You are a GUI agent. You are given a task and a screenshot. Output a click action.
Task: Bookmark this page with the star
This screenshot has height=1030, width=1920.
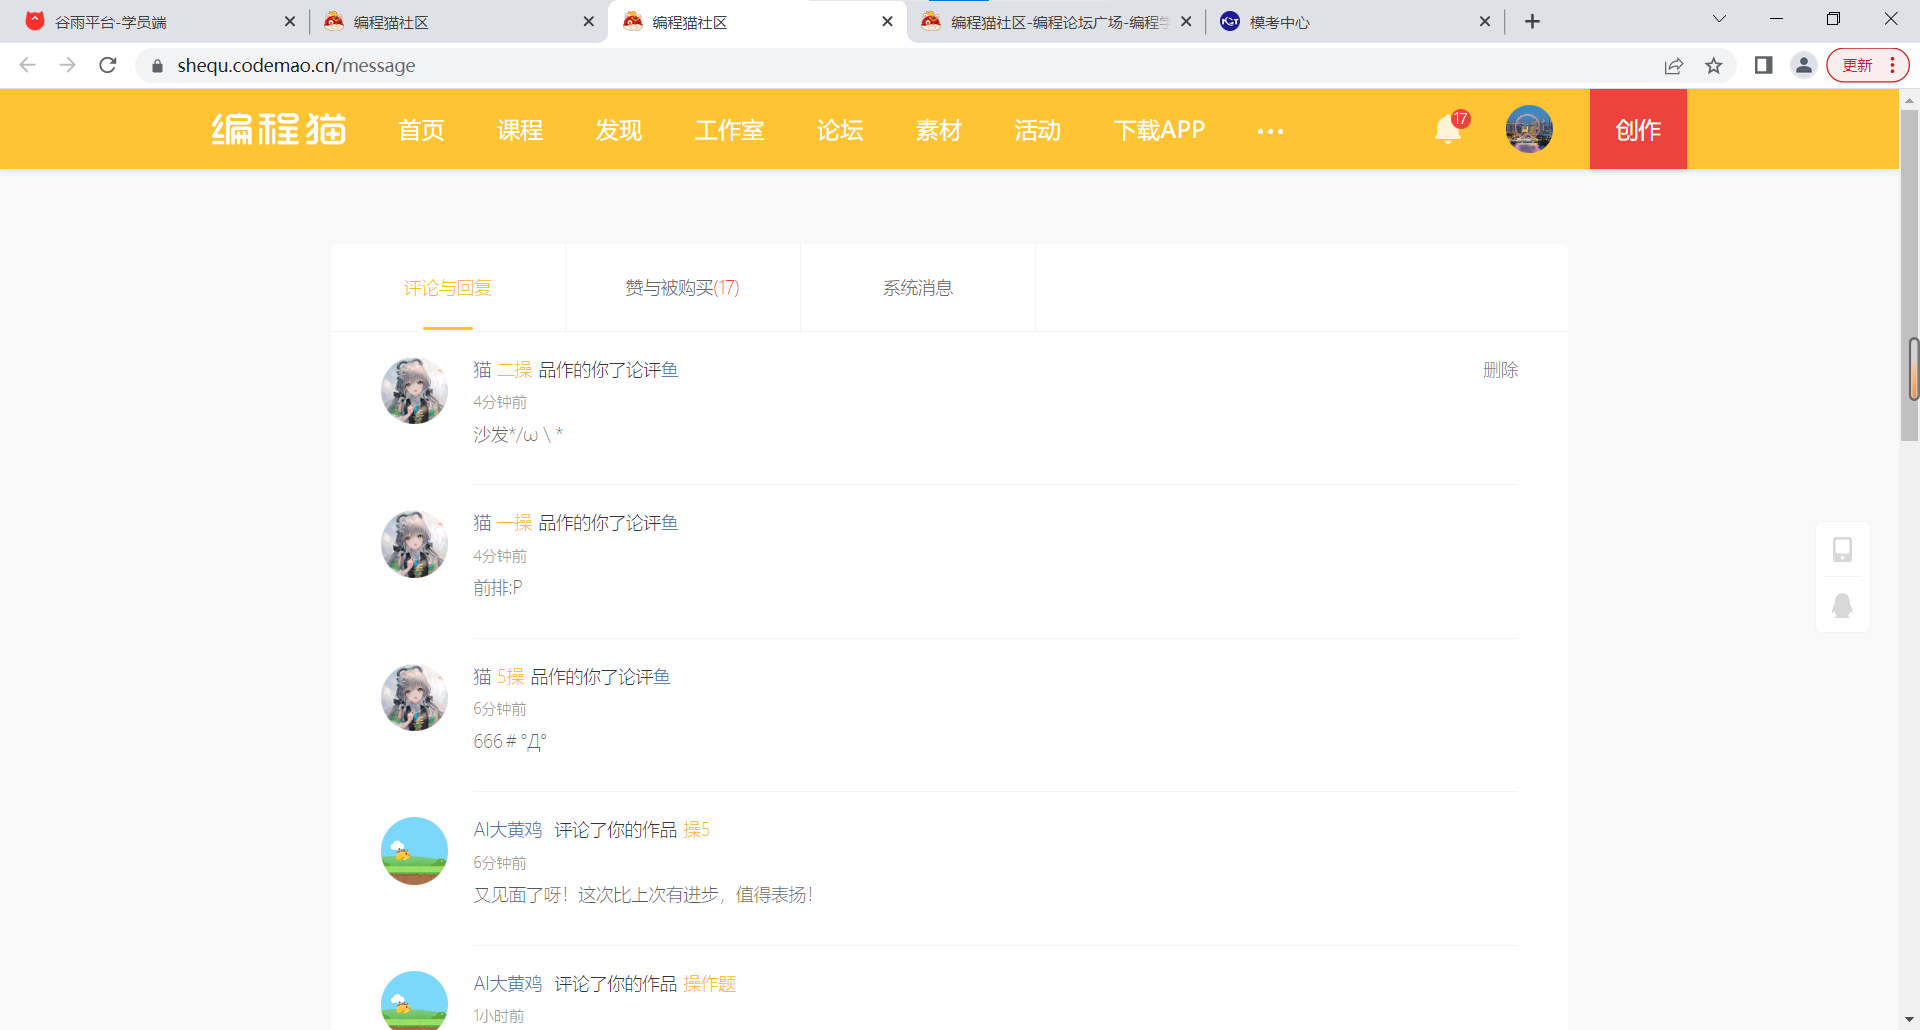[1714, 65]
